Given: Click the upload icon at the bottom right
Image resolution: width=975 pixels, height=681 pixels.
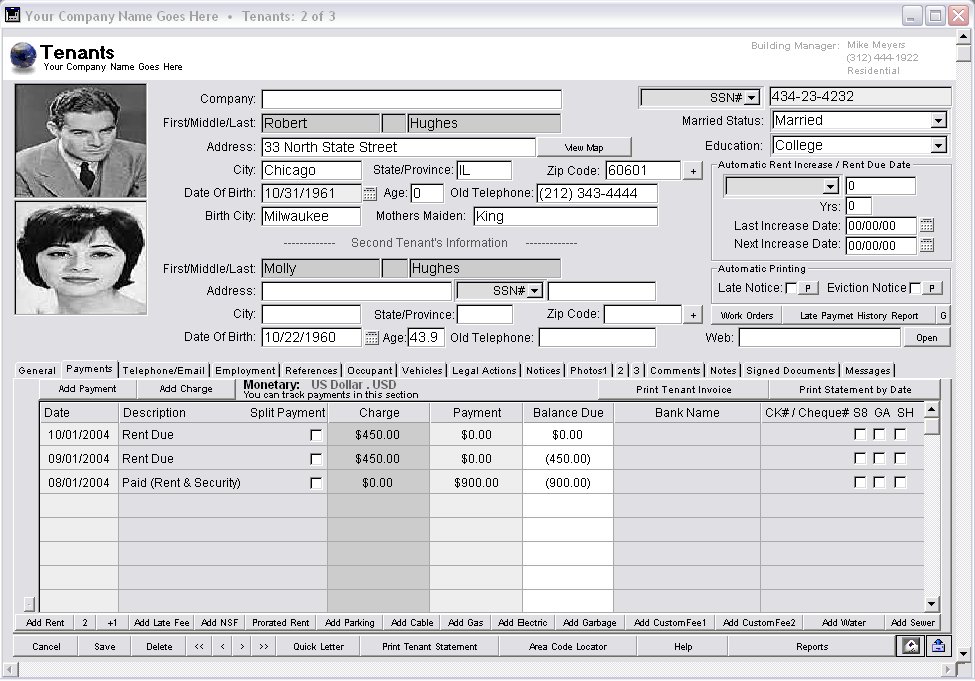Looking at the screenshot, I should (x=938, y=646).
